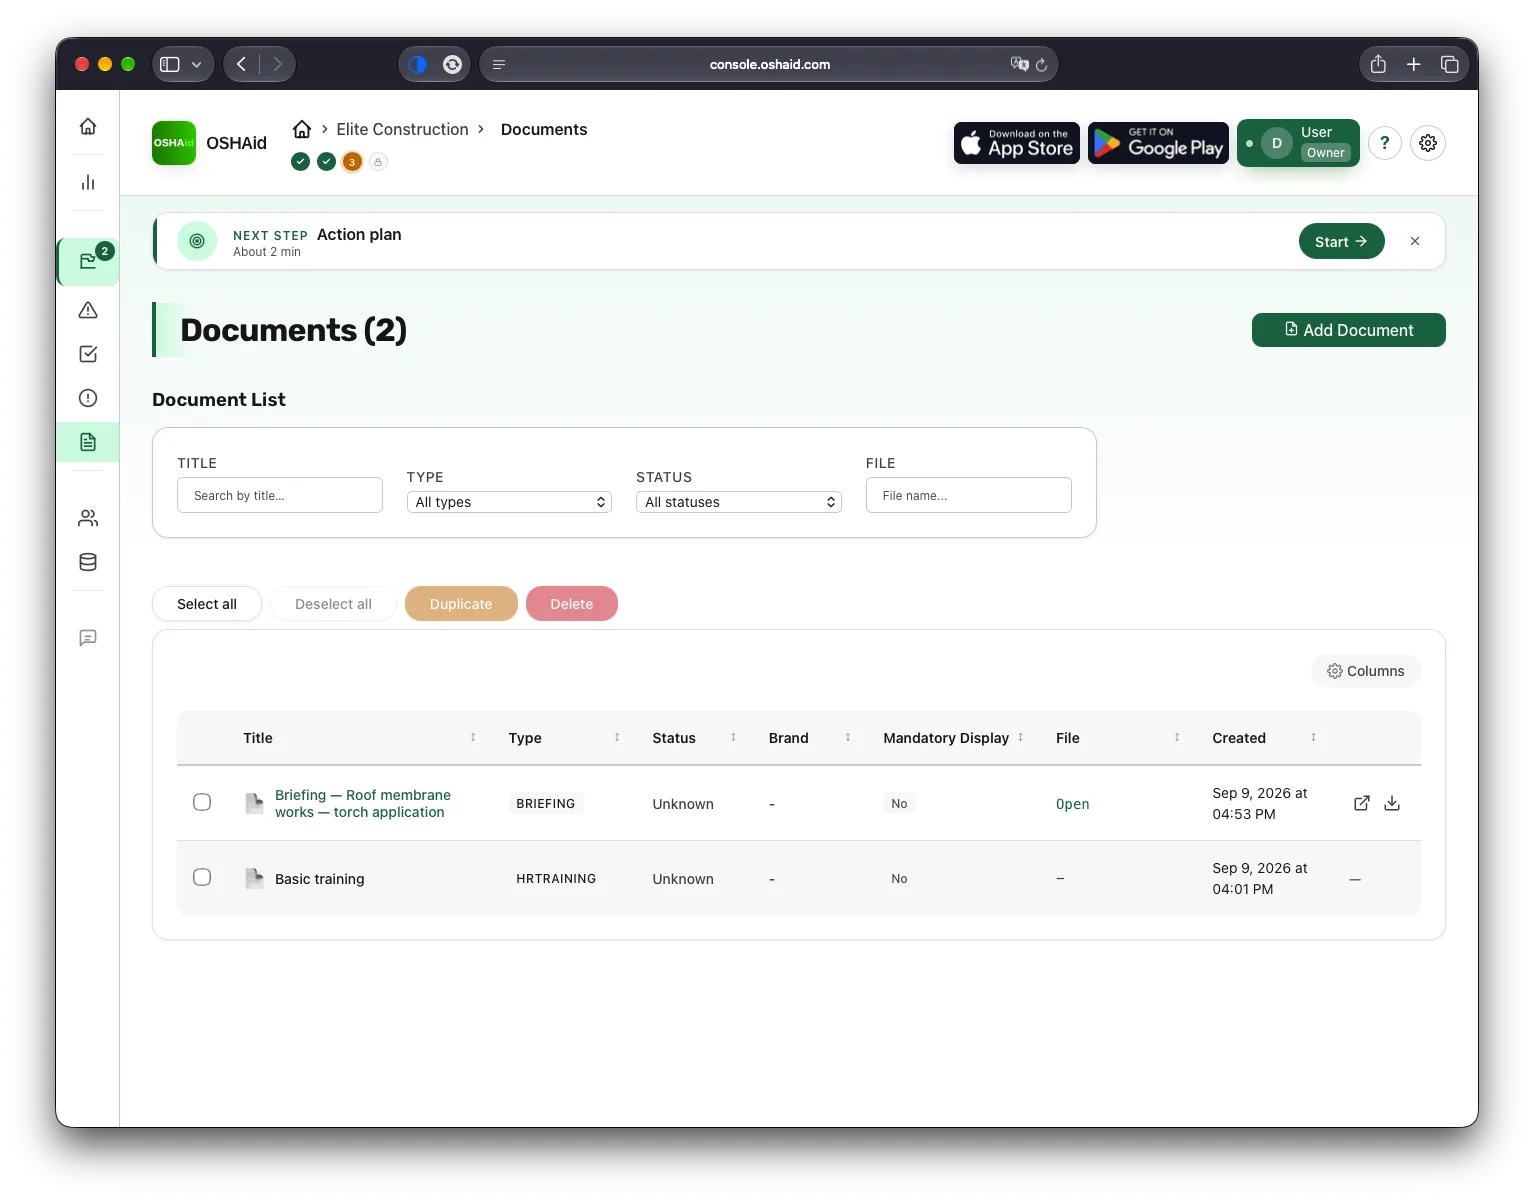The width and height of the screenshot is (1534, 1201).
Task: Download the Briefing document file
Action: [x=1392, y=803]
